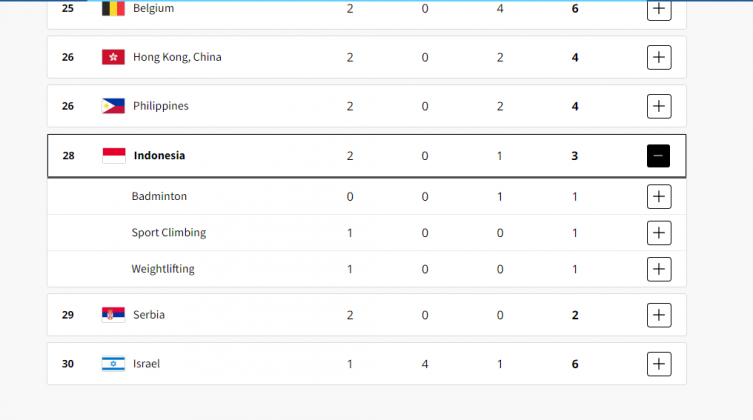
Task: Click the Hong Kong flag icon
Action: (113, 57)
